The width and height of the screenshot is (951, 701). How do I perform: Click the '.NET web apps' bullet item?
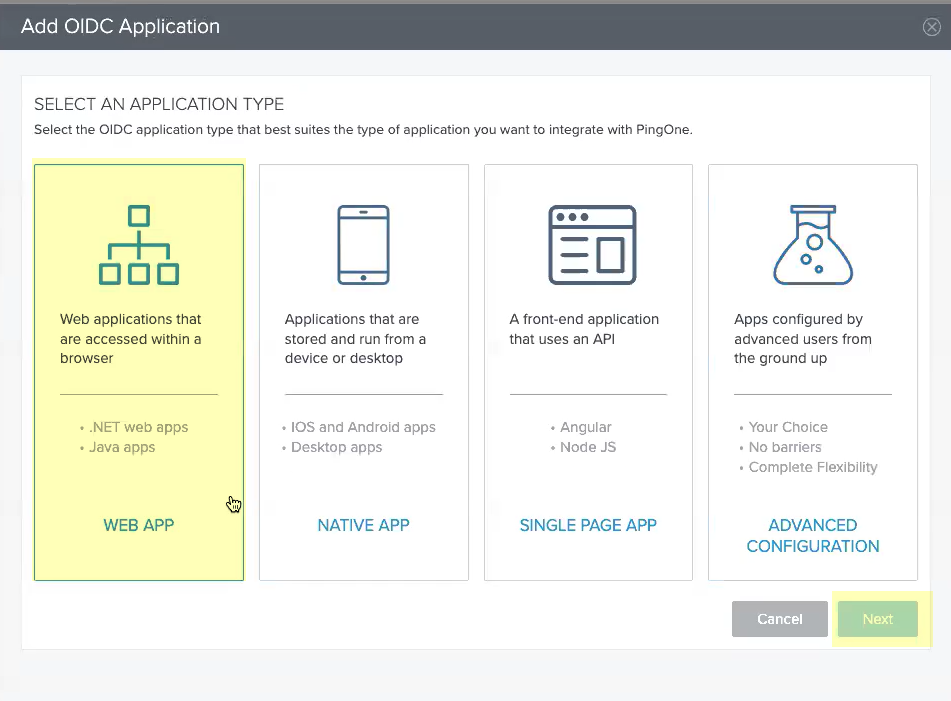(x=138, y=427)
